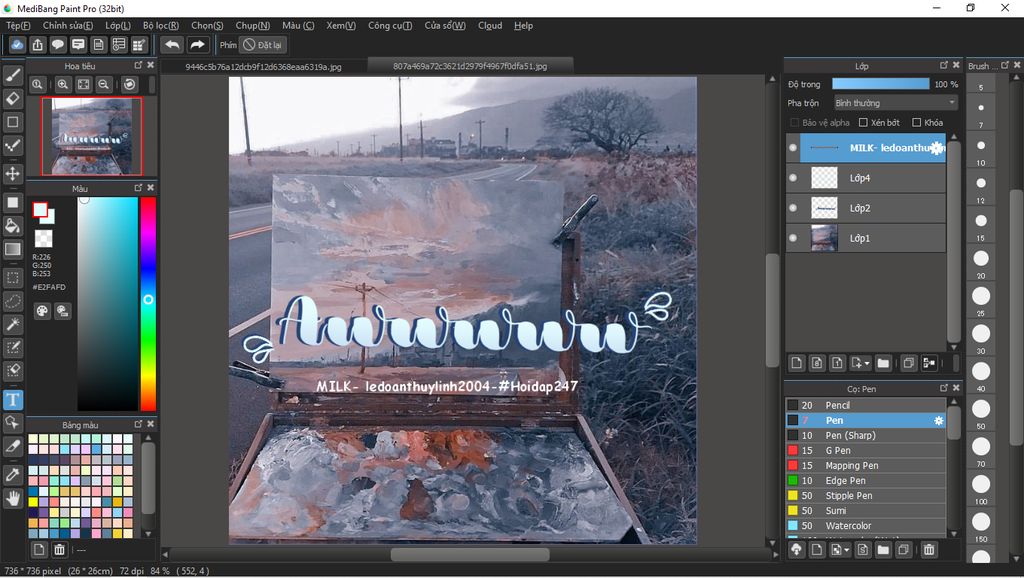
Task: Open the Công cụ(T) menu
Action: [390, 25]
